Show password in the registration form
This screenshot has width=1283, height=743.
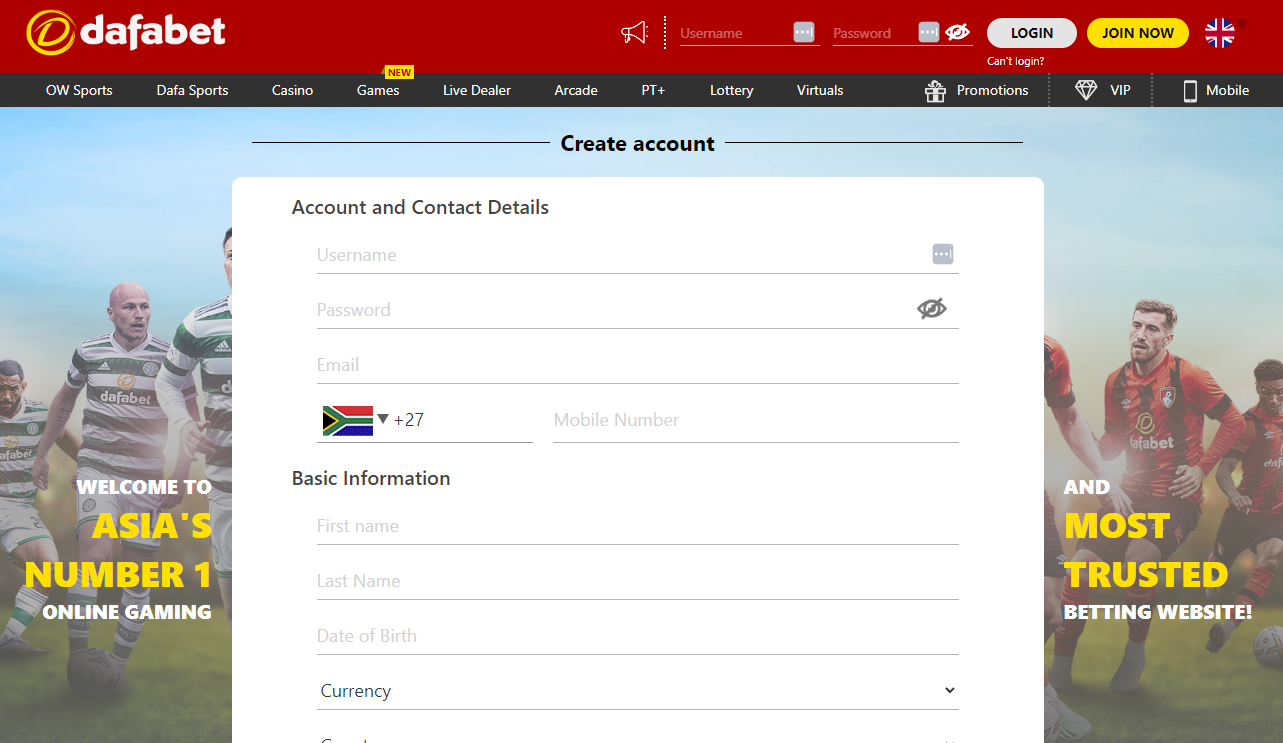(x=931, y=309)
